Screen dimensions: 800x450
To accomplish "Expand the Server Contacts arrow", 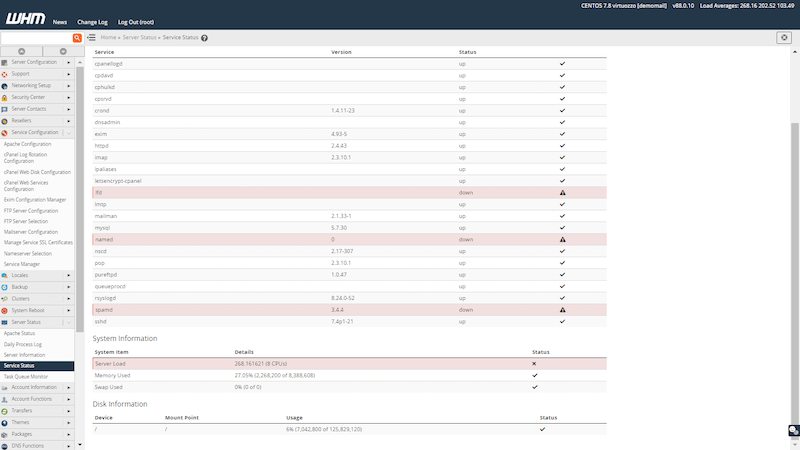I will [68, 109].
